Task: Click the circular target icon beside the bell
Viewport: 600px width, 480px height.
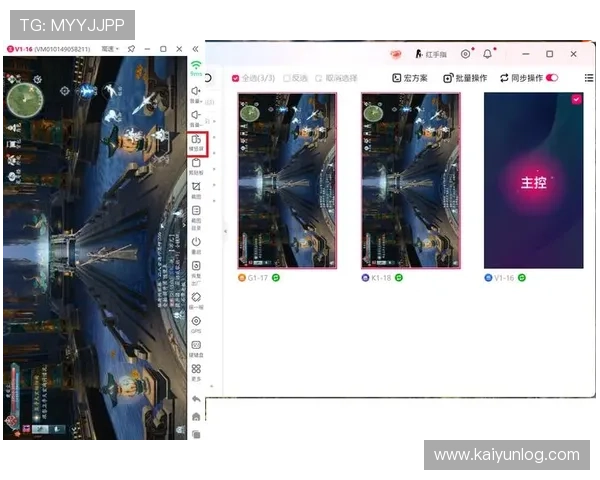Action: [465, 54]
